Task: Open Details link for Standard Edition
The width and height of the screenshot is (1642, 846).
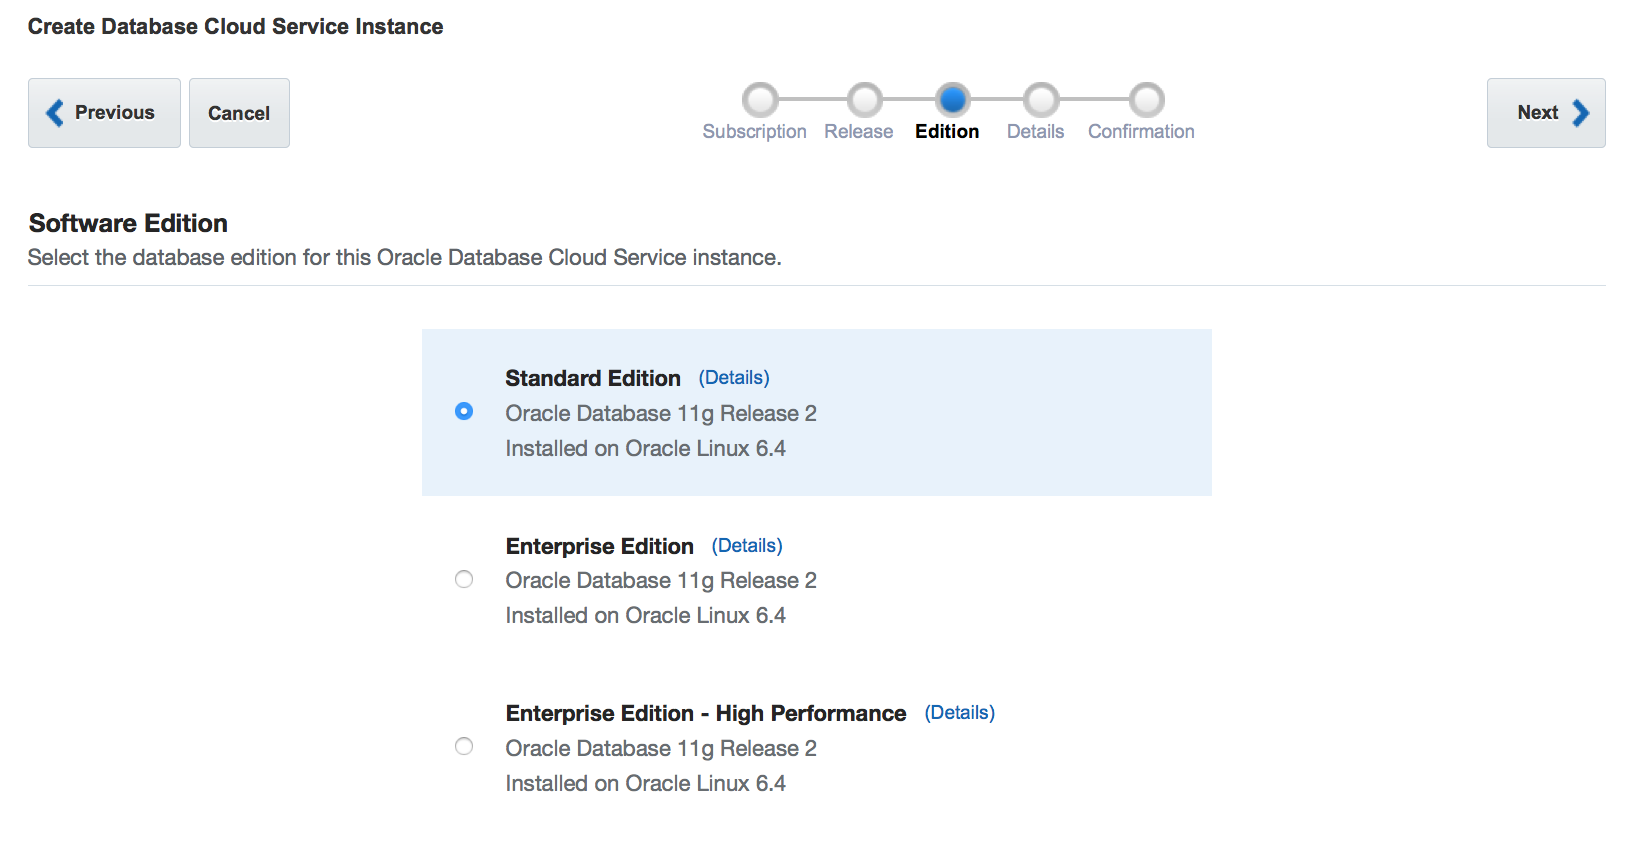Action: click(734, 378)
